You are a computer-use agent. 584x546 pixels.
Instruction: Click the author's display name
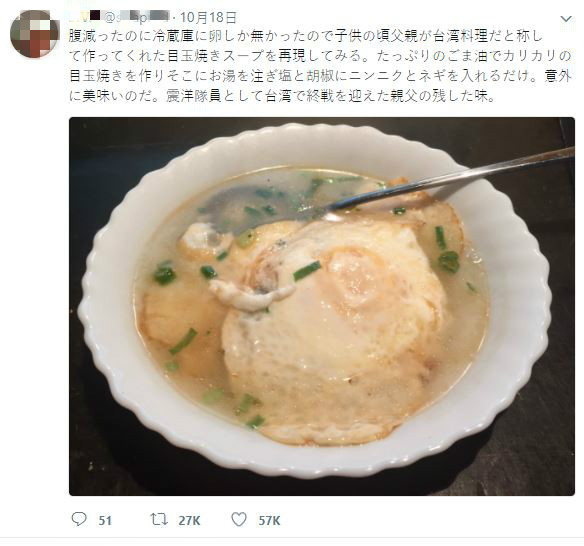coord(85,16)
